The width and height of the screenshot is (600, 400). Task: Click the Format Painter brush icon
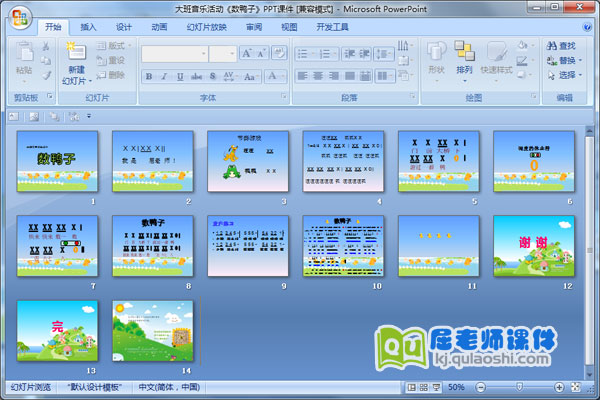46,75
